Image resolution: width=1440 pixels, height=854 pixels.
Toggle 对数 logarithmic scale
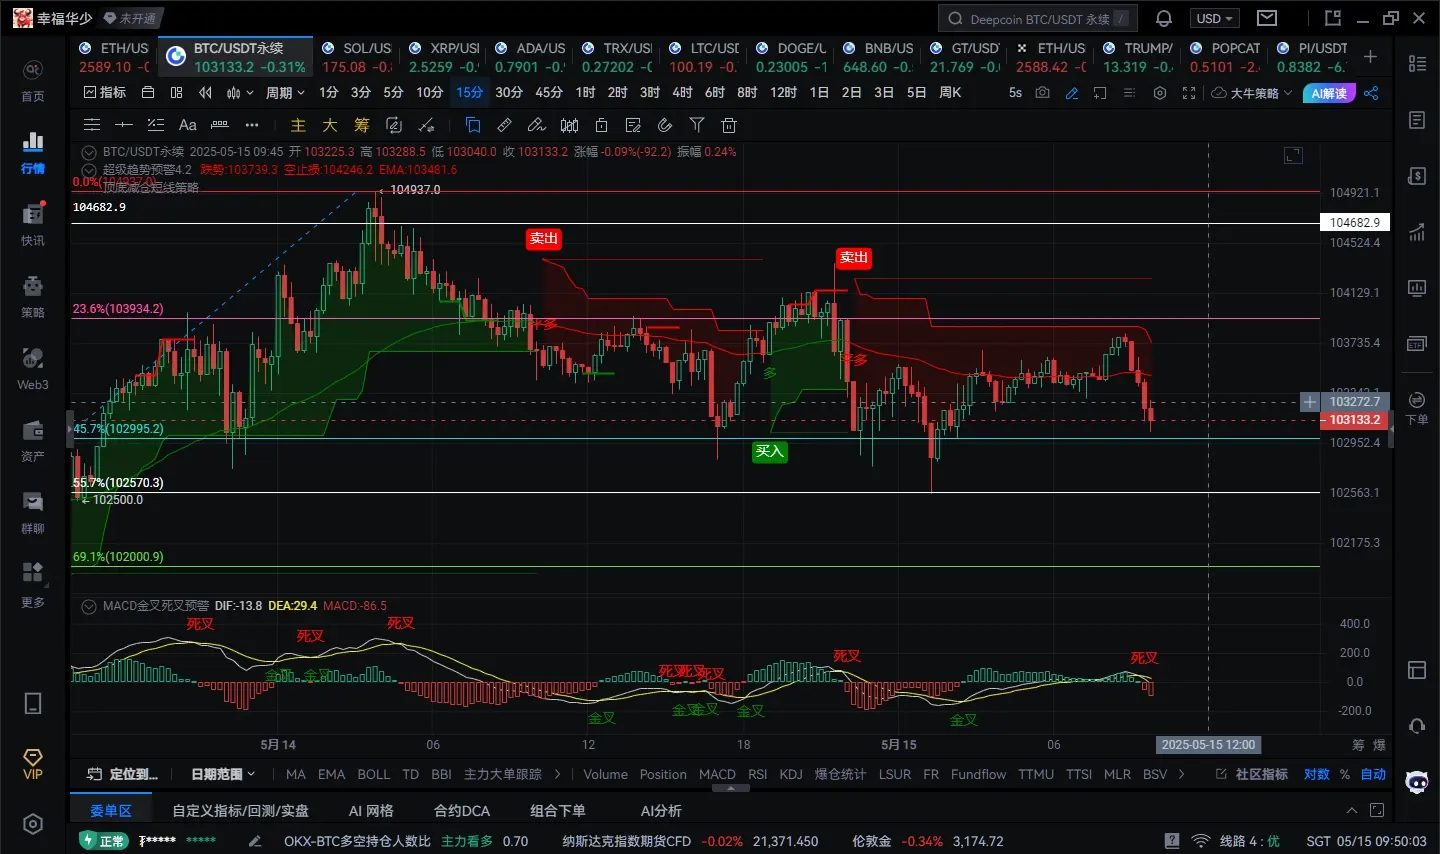pyautogui.click(x=1317, y=774)
